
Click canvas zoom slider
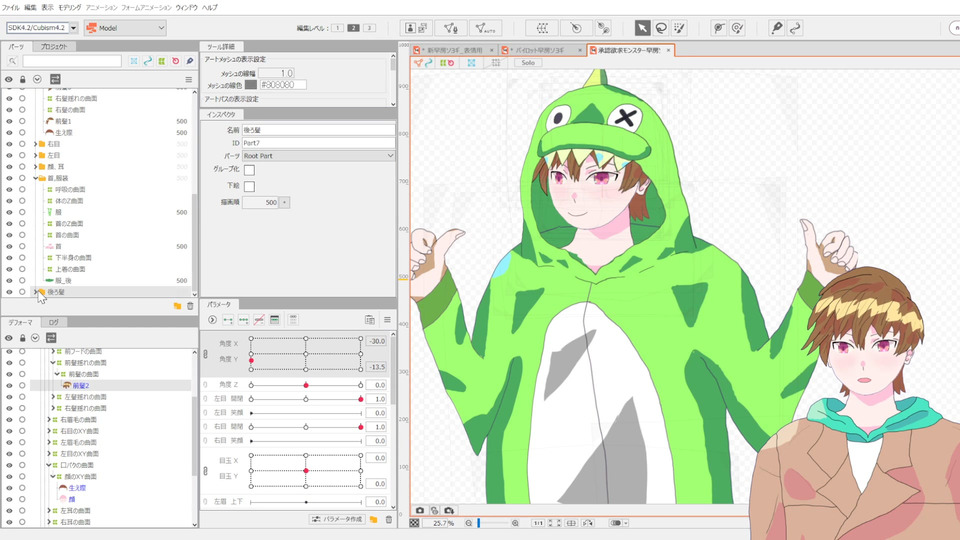pos(492,523)
